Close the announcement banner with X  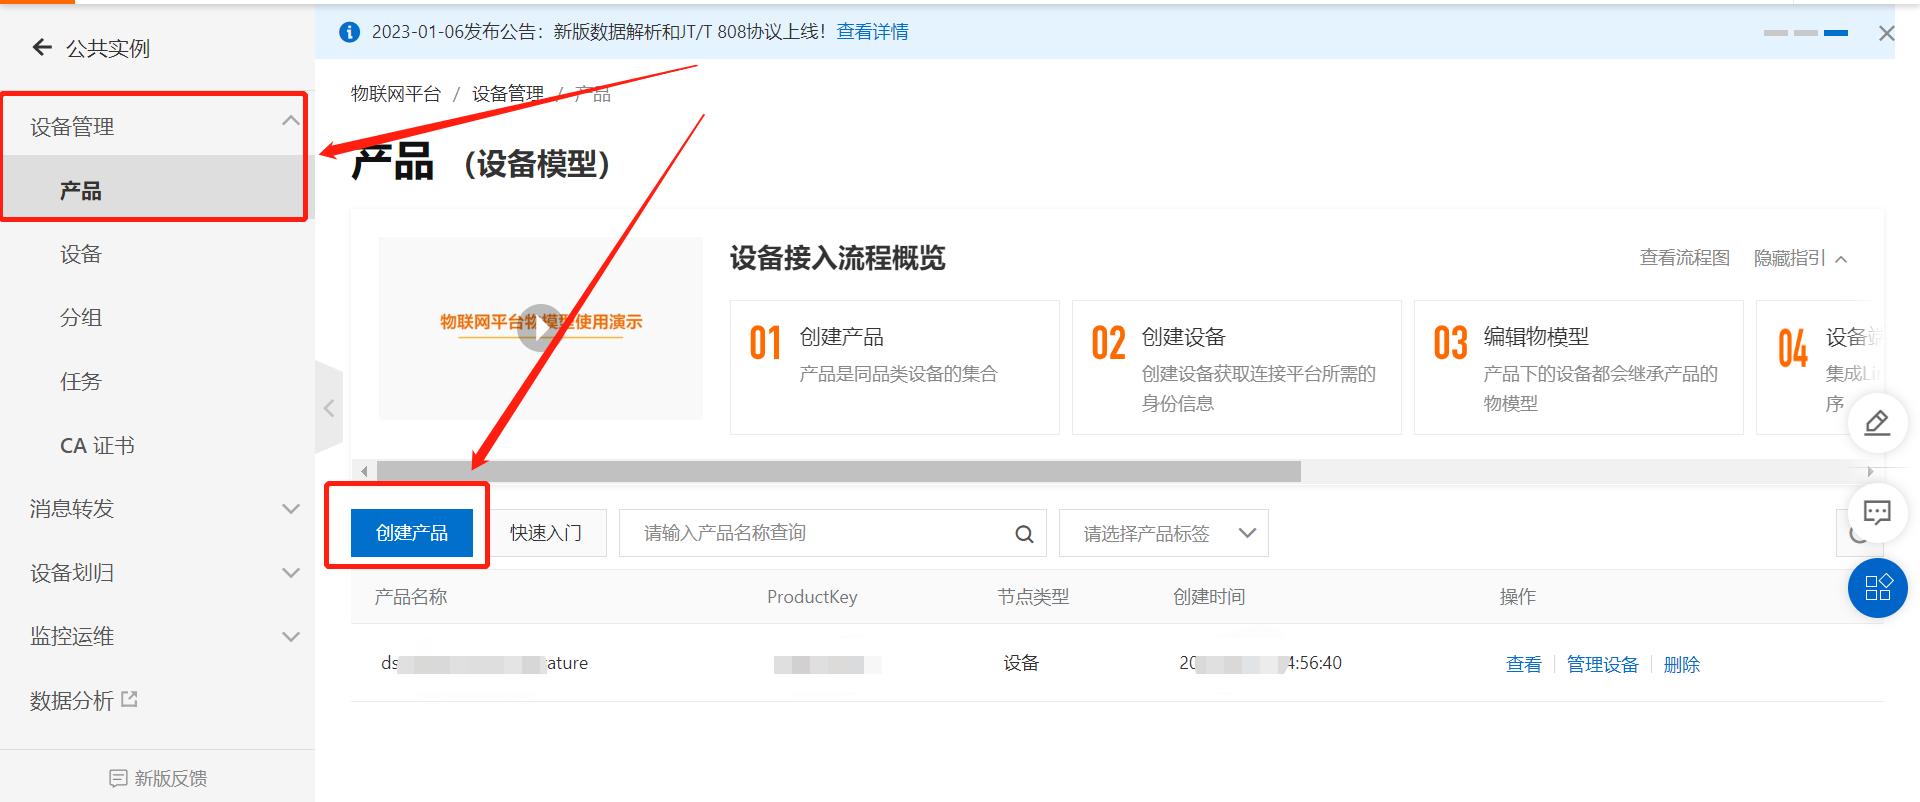pyautogui.click(x=1886, y=33)
